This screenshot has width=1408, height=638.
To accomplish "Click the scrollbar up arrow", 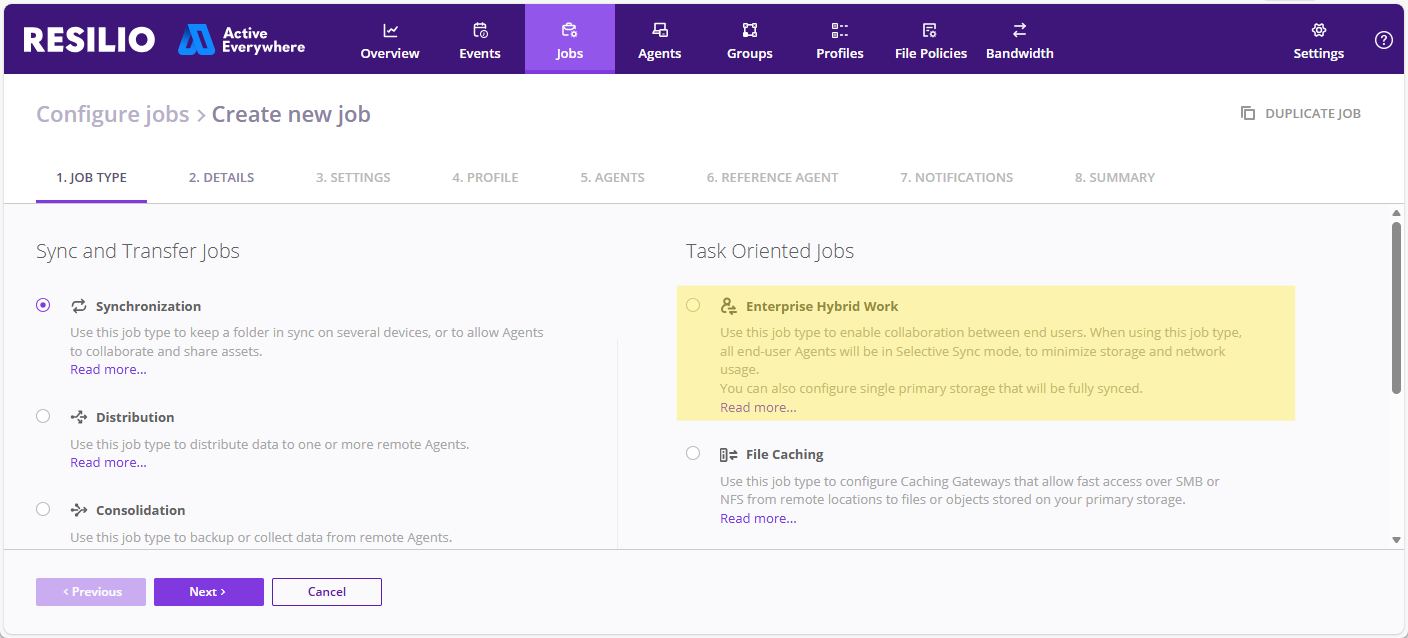I will point(1397,213).
